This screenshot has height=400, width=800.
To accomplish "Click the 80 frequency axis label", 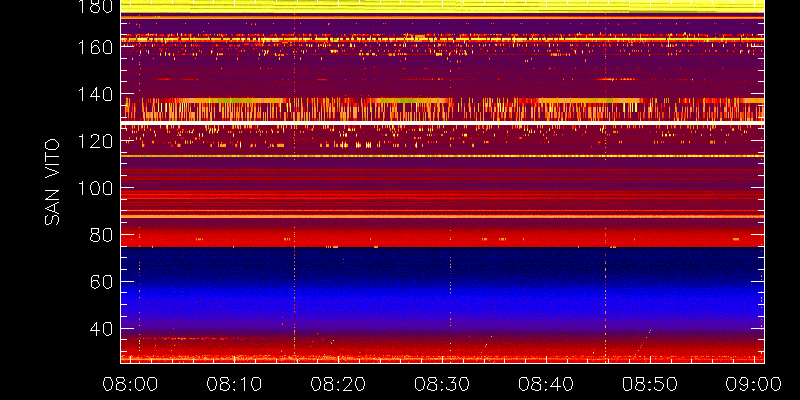I will click(x=101, y=235).
